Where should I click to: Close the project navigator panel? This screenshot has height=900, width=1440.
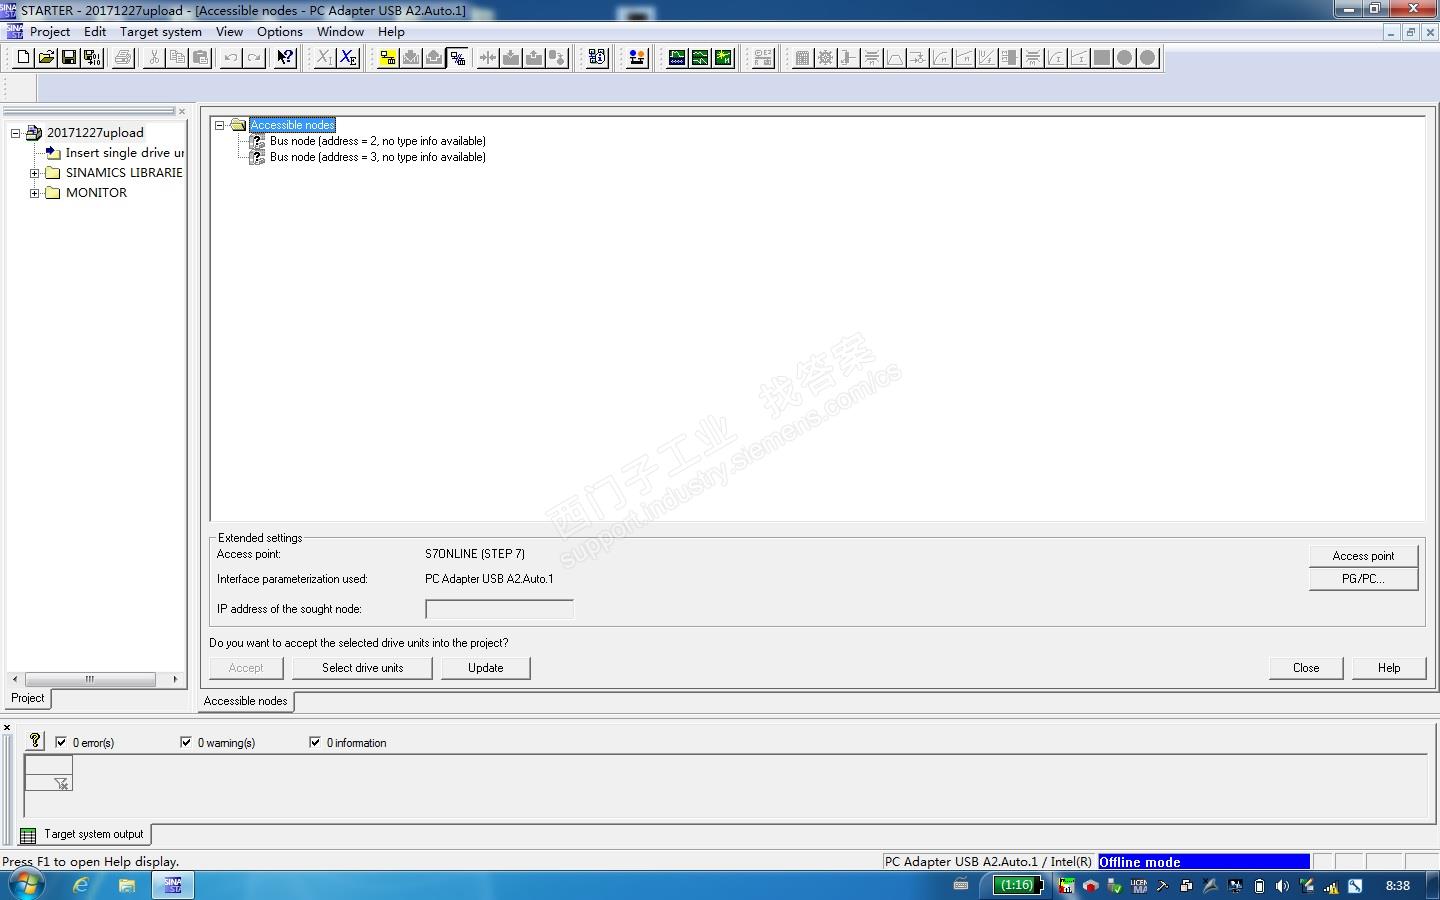[x=182, y=111]
